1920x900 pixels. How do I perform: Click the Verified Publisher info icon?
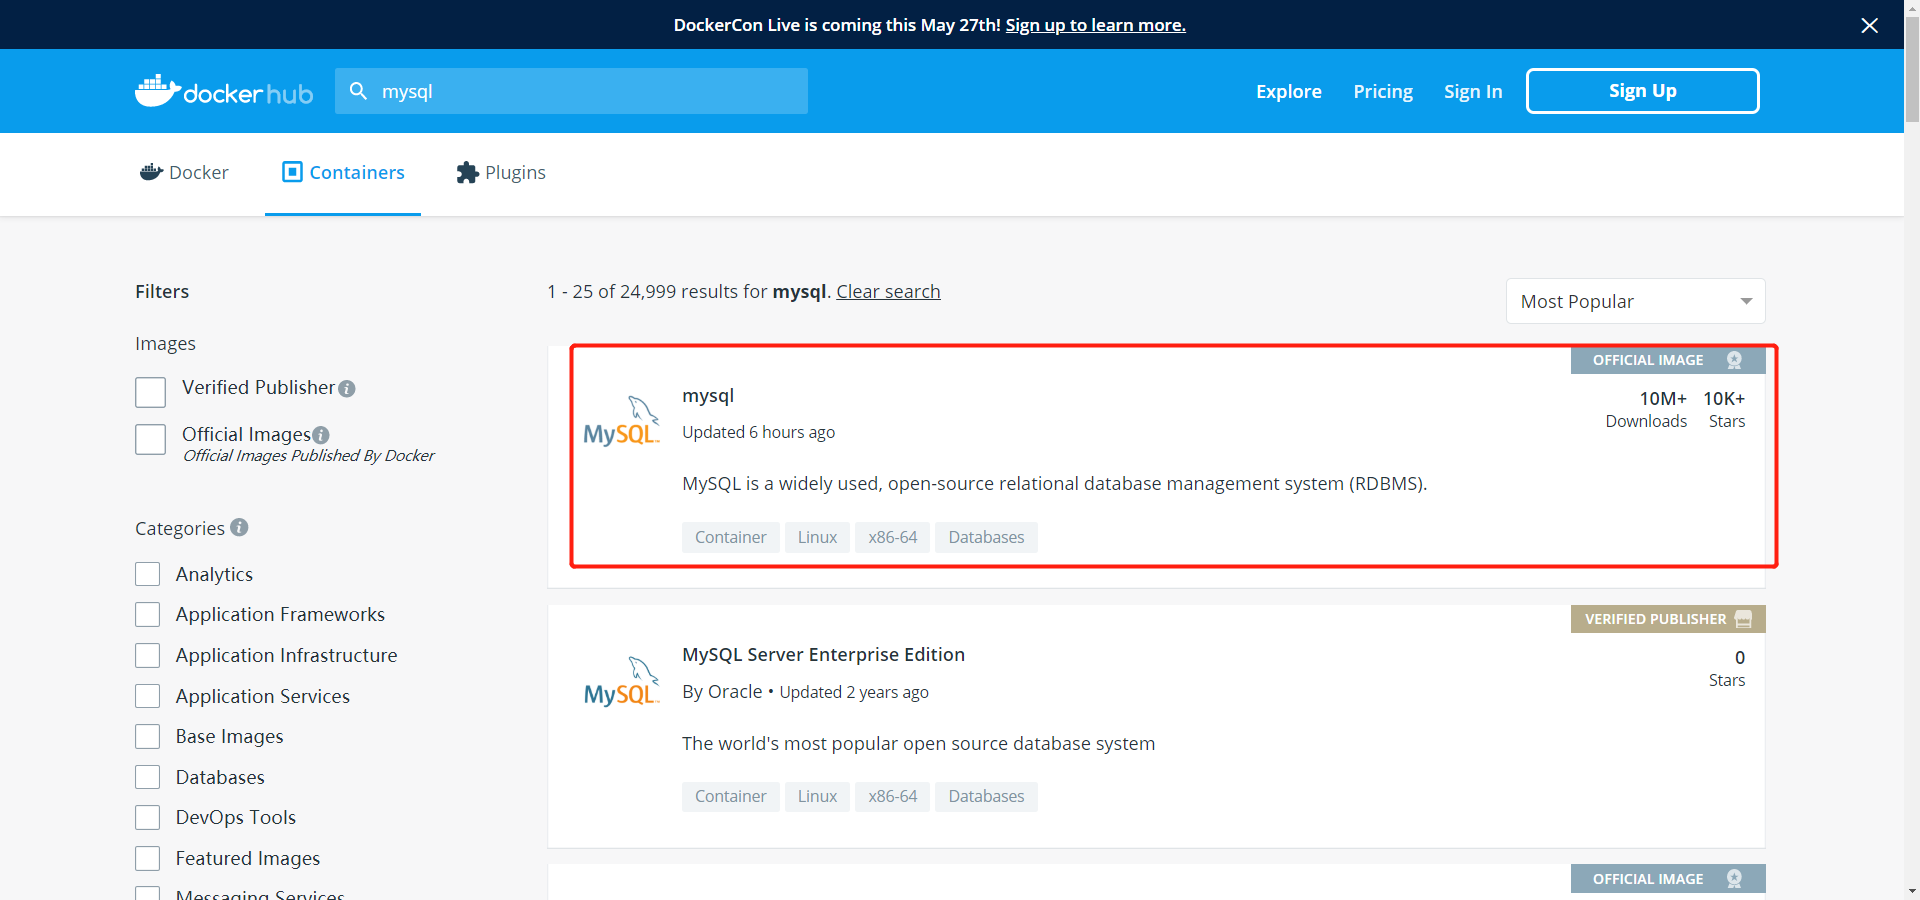tap(347, 389)
